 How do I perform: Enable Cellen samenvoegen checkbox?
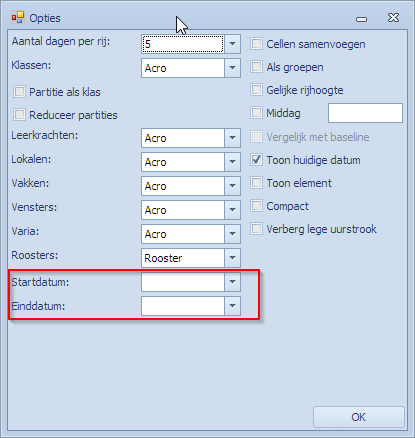(256, 44)
